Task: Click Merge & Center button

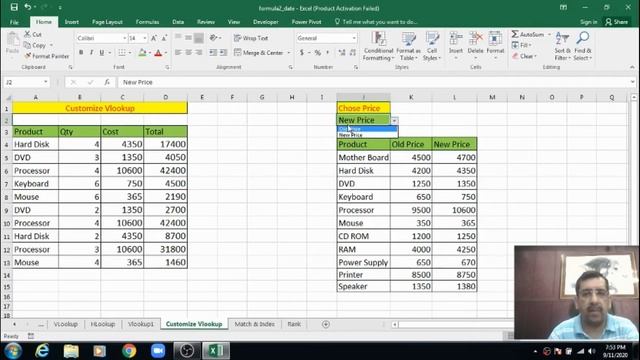Action: 259,53
